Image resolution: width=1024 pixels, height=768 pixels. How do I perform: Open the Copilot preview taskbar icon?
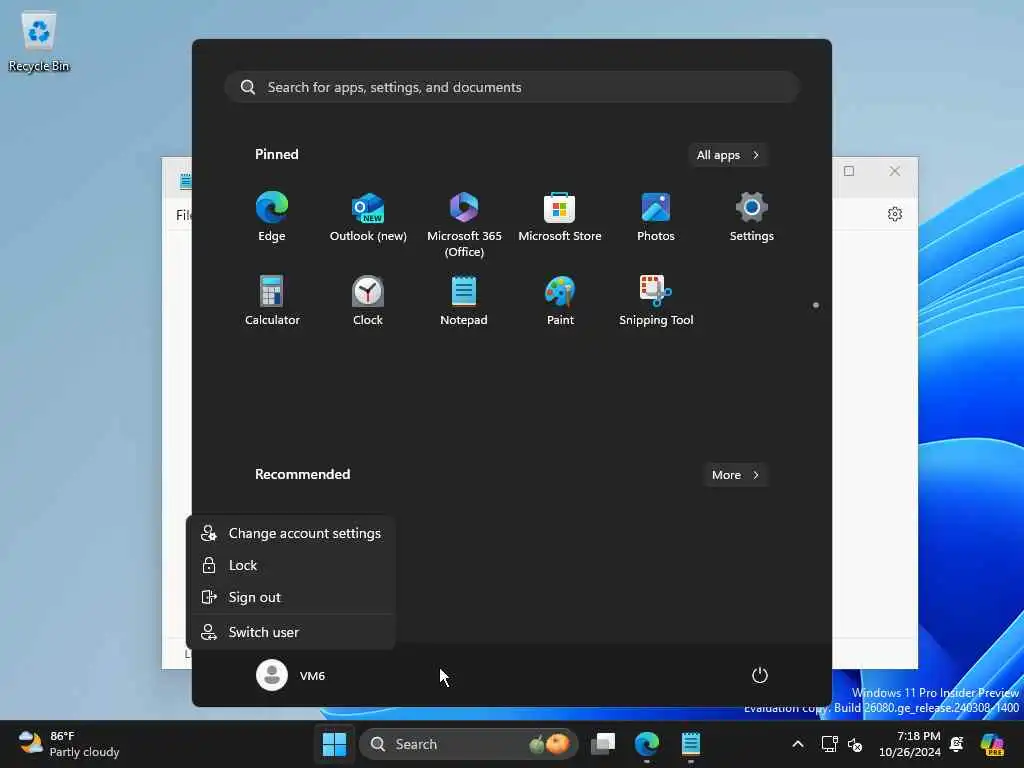(x=992, y=744)
